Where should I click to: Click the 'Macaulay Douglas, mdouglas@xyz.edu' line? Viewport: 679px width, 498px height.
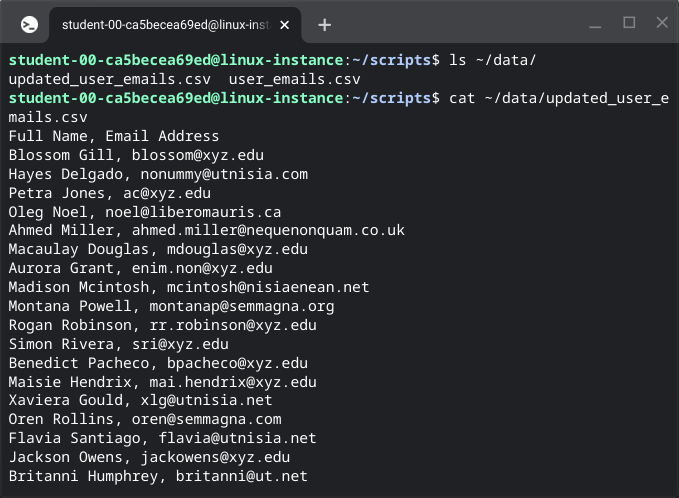[158, 249]
